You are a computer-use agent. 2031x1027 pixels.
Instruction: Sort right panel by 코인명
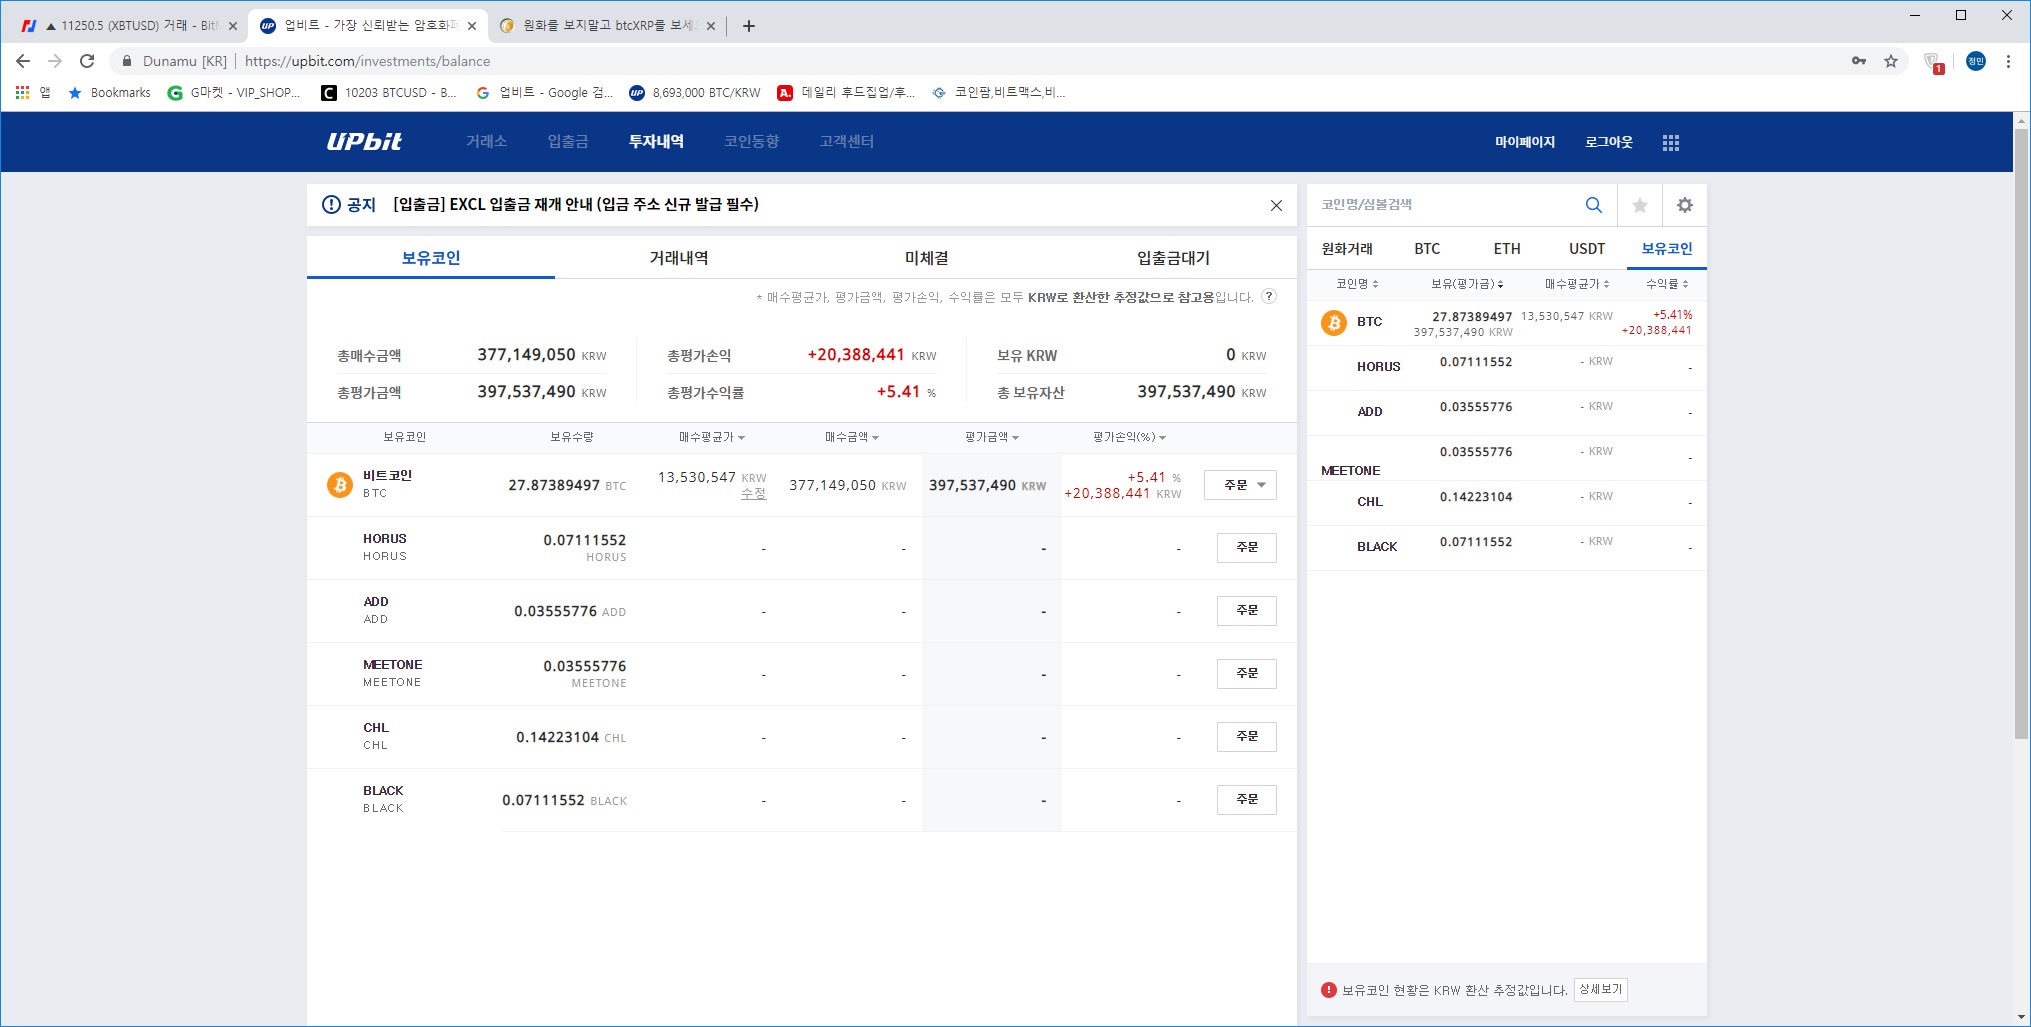1357,284
